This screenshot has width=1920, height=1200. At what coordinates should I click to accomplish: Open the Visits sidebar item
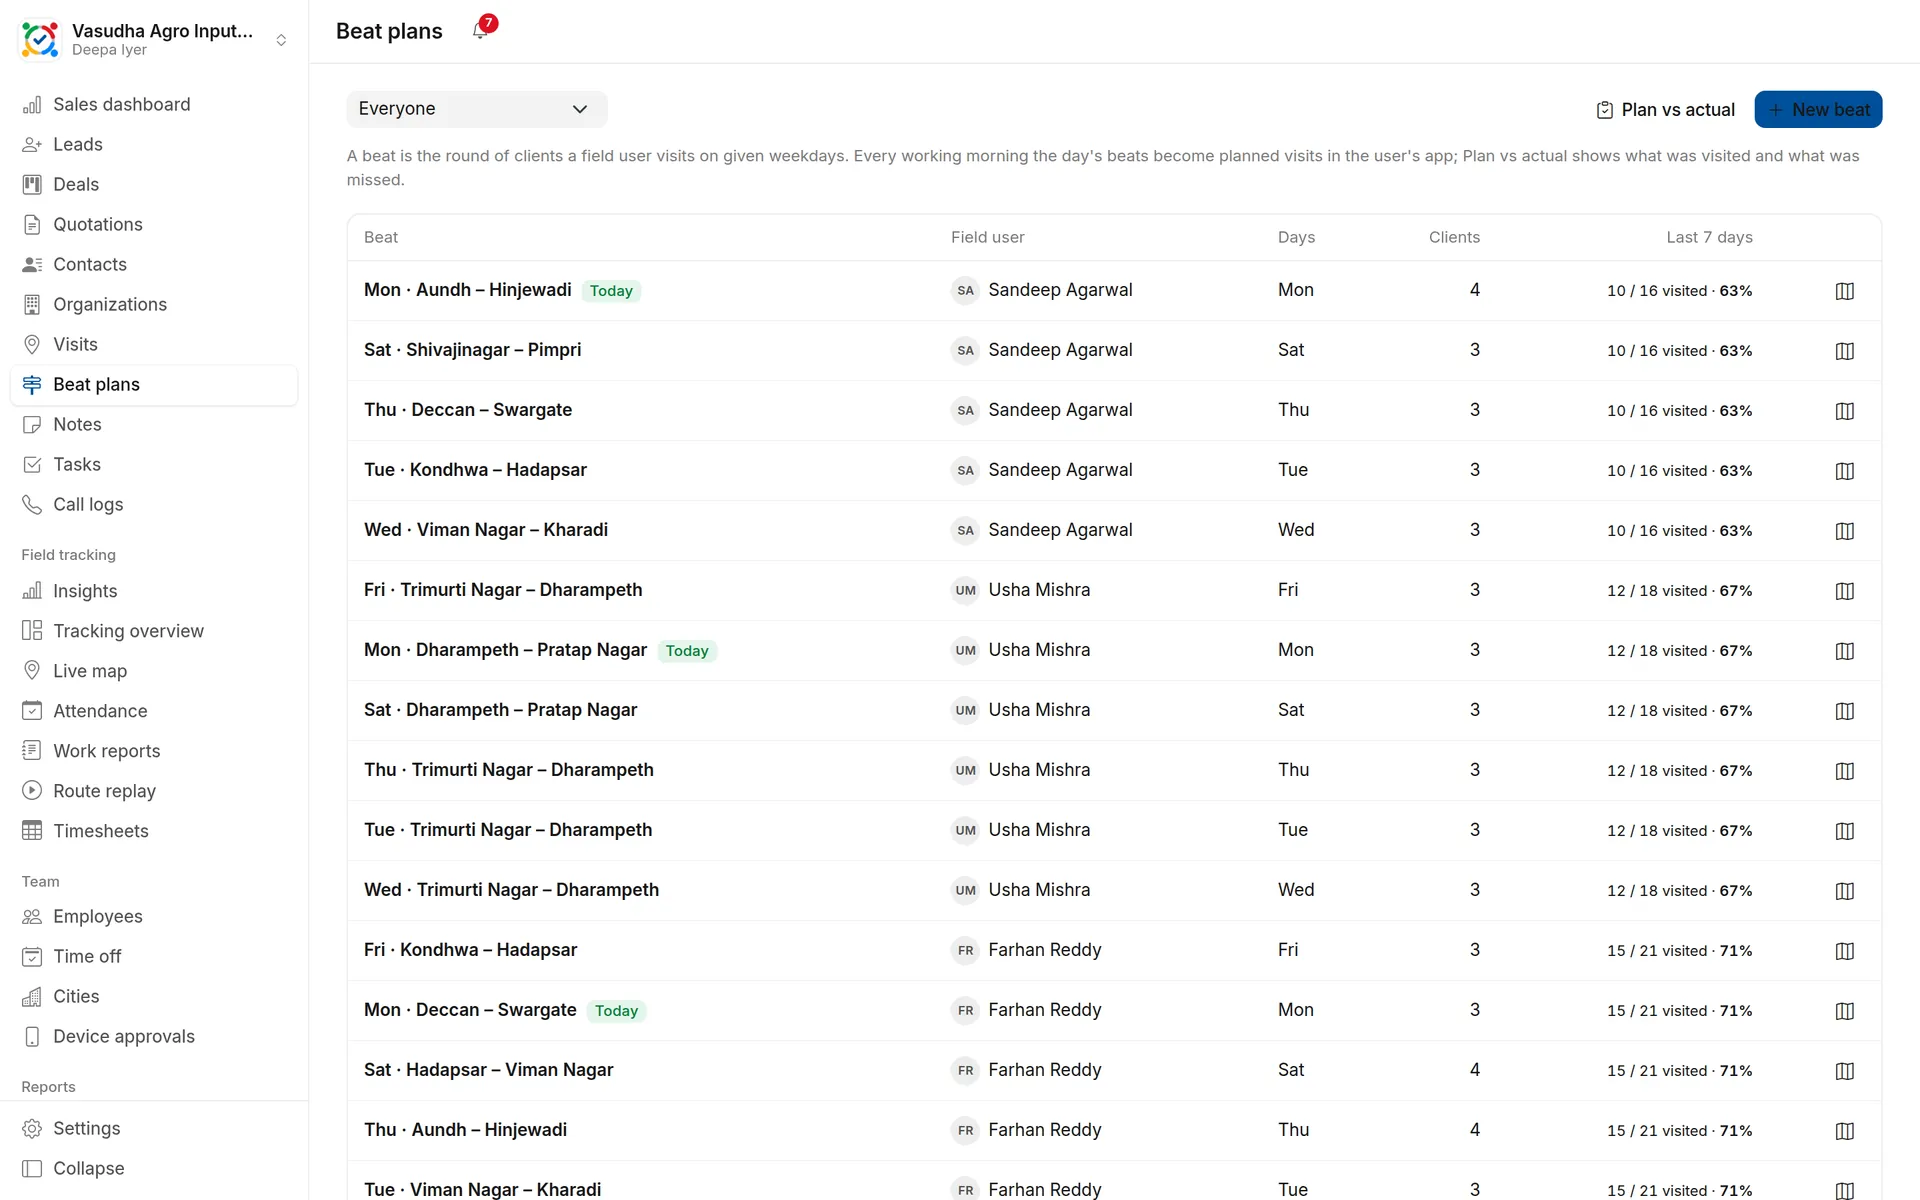pyautogui.click(x=154, y=344)
